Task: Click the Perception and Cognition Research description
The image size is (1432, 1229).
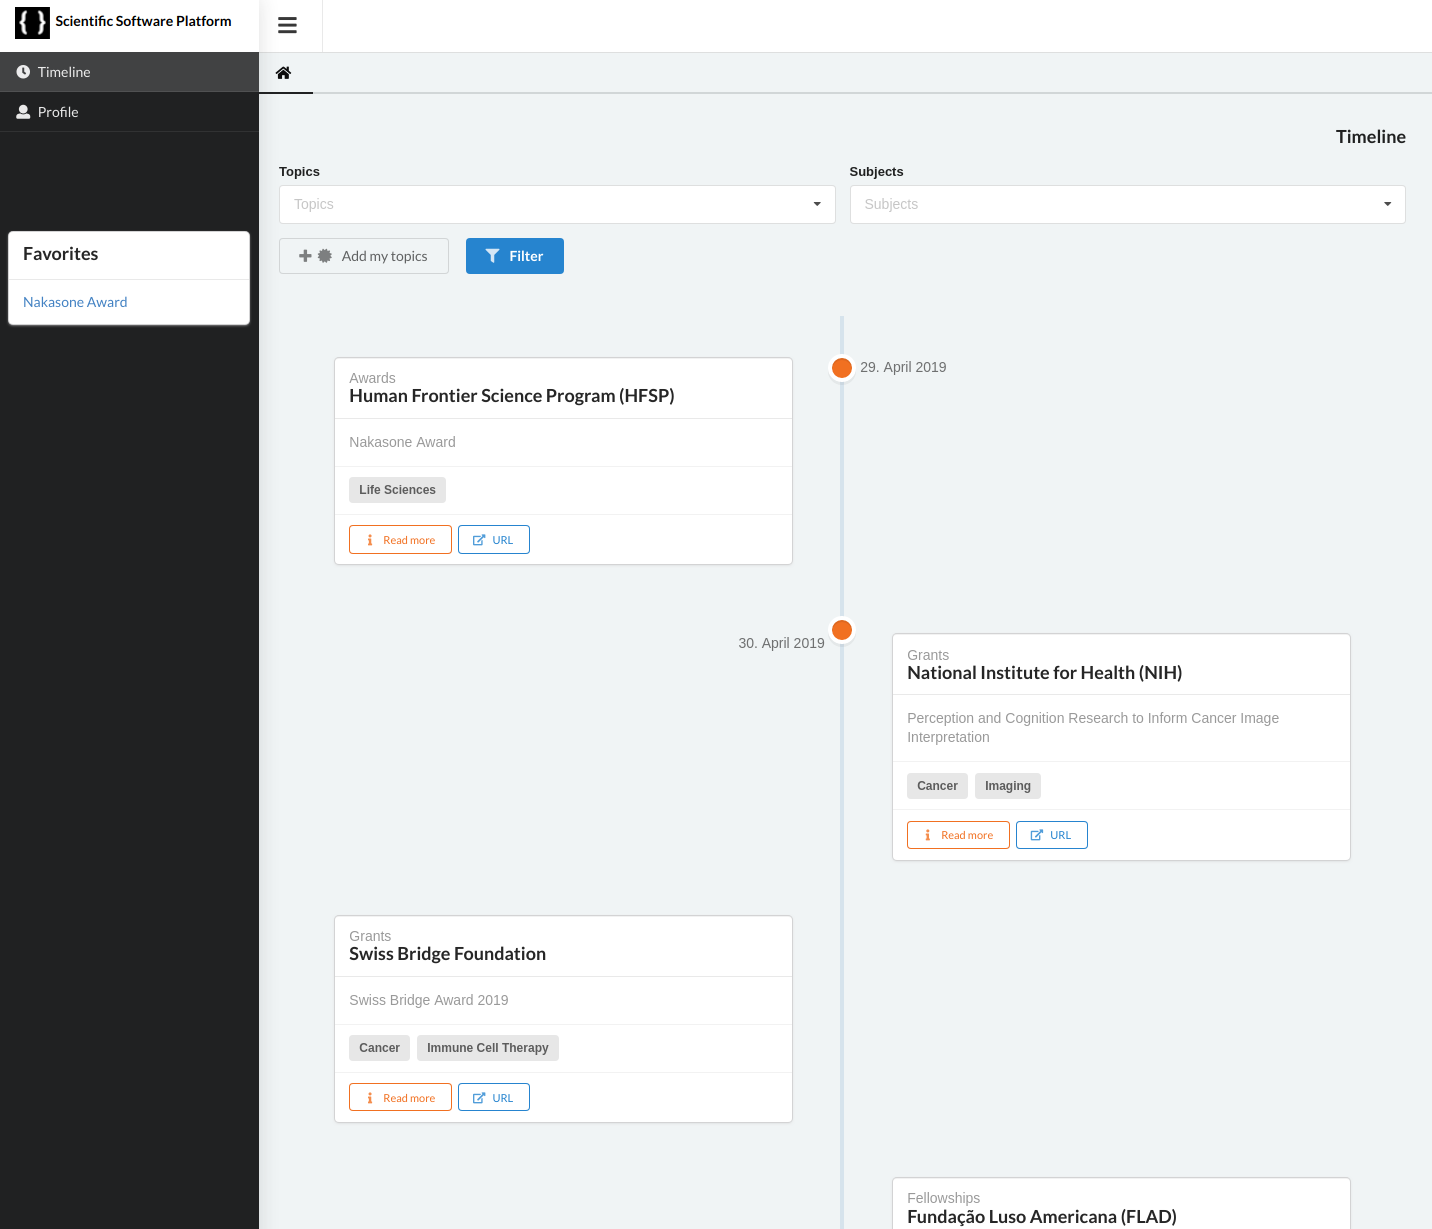Action: coord(1093,728)
